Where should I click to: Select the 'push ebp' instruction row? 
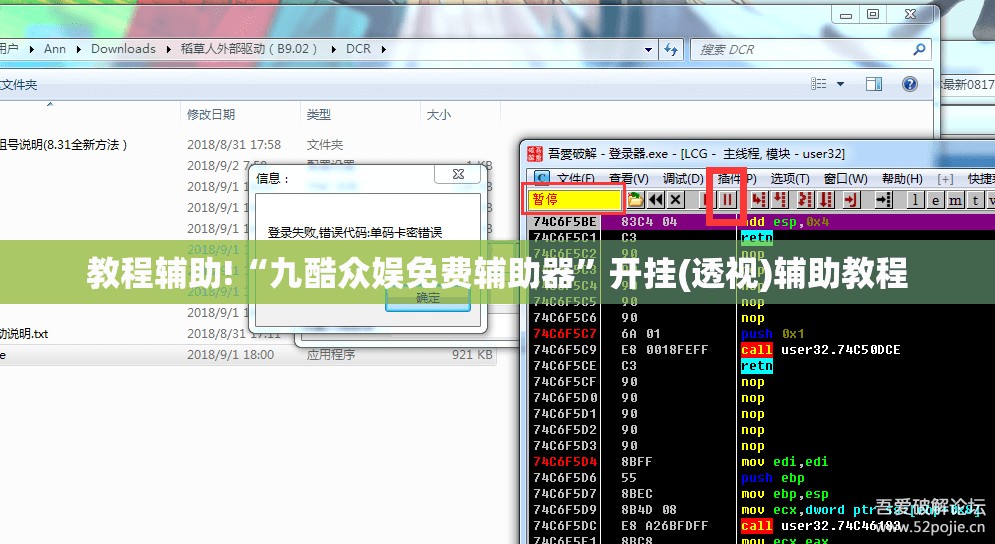(772, 477)
